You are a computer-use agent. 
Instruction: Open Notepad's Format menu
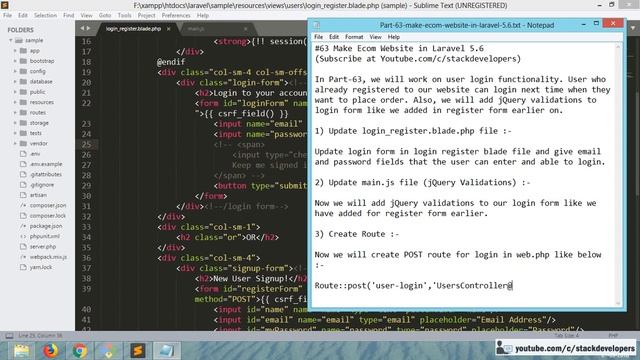354,37
